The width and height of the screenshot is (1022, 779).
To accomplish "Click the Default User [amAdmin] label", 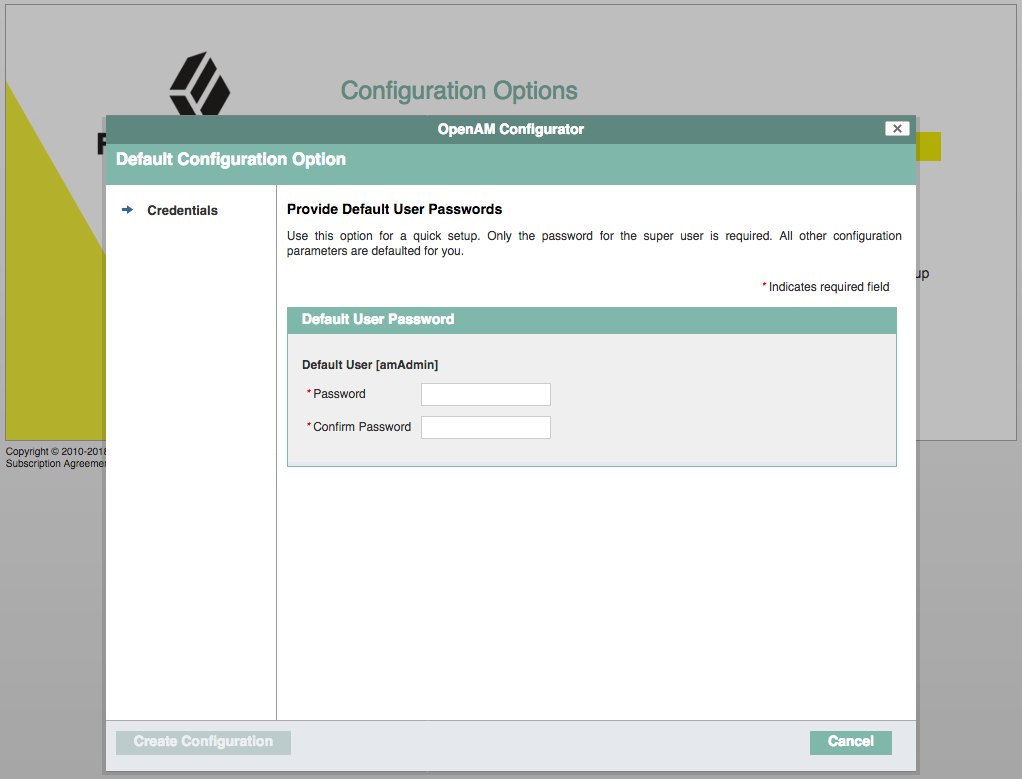I will coord(370,365).
